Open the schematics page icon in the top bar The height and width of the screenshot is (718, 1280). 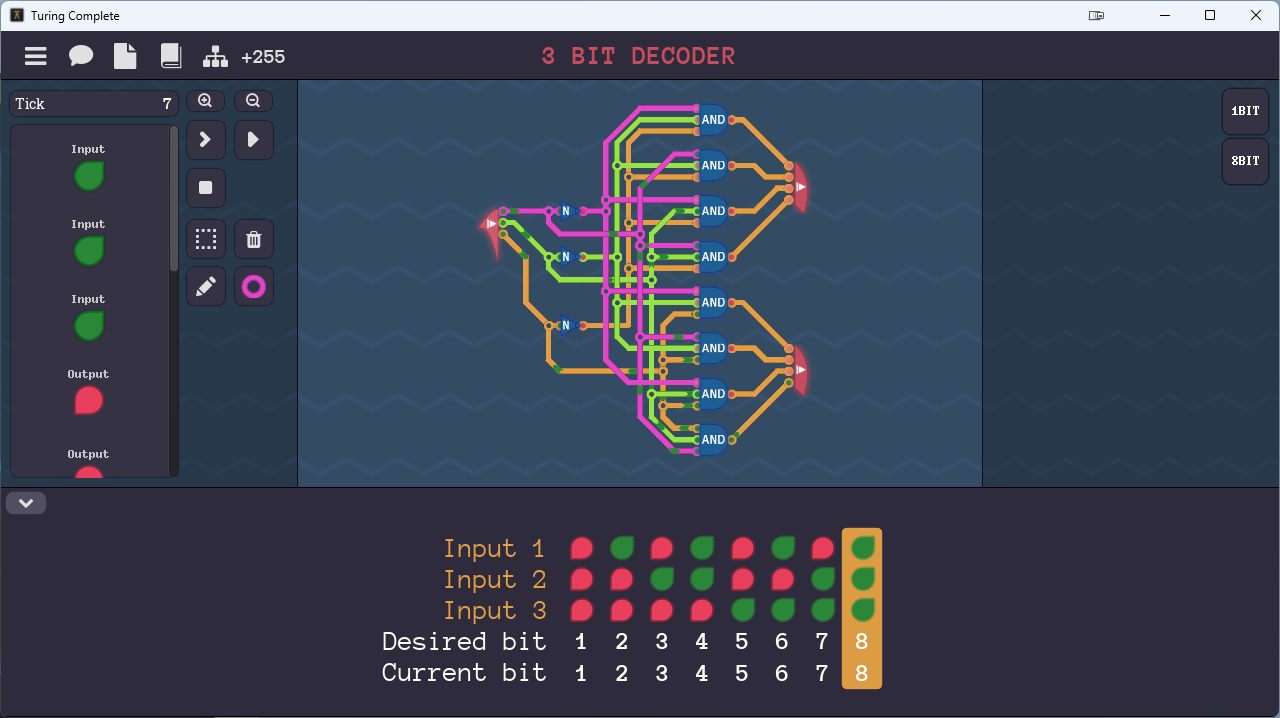pyautogui.click(x=125, y=56)
